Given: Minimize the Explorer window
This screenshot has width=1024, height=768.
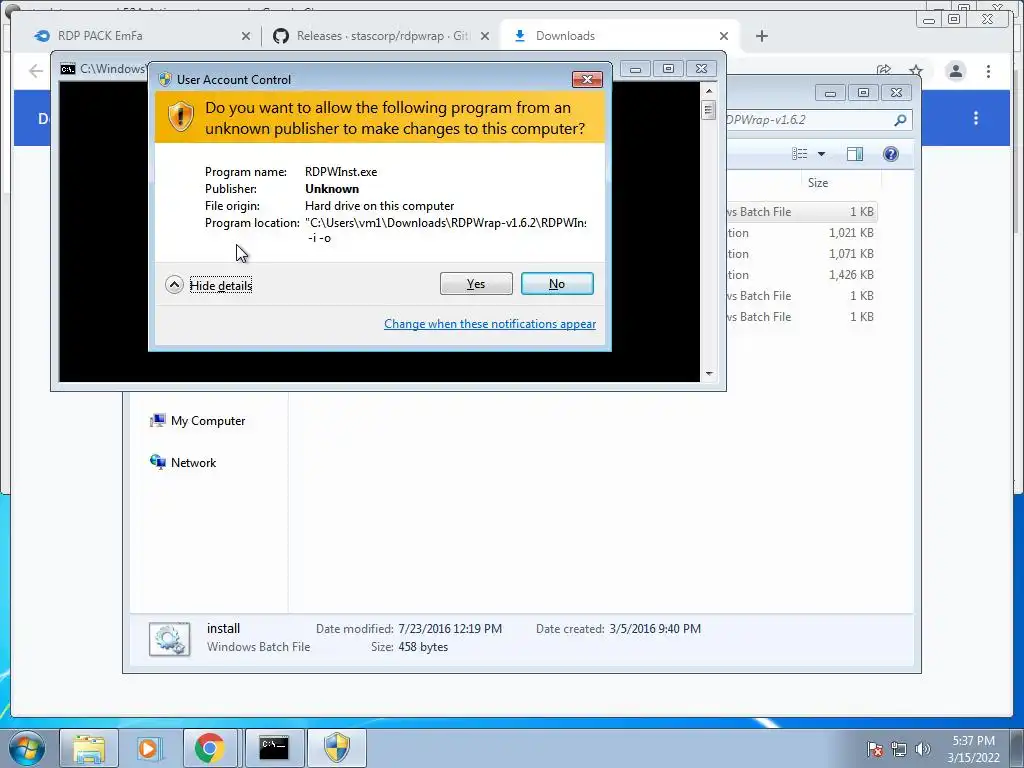Looking at the screenshot, I should (830, 93).
